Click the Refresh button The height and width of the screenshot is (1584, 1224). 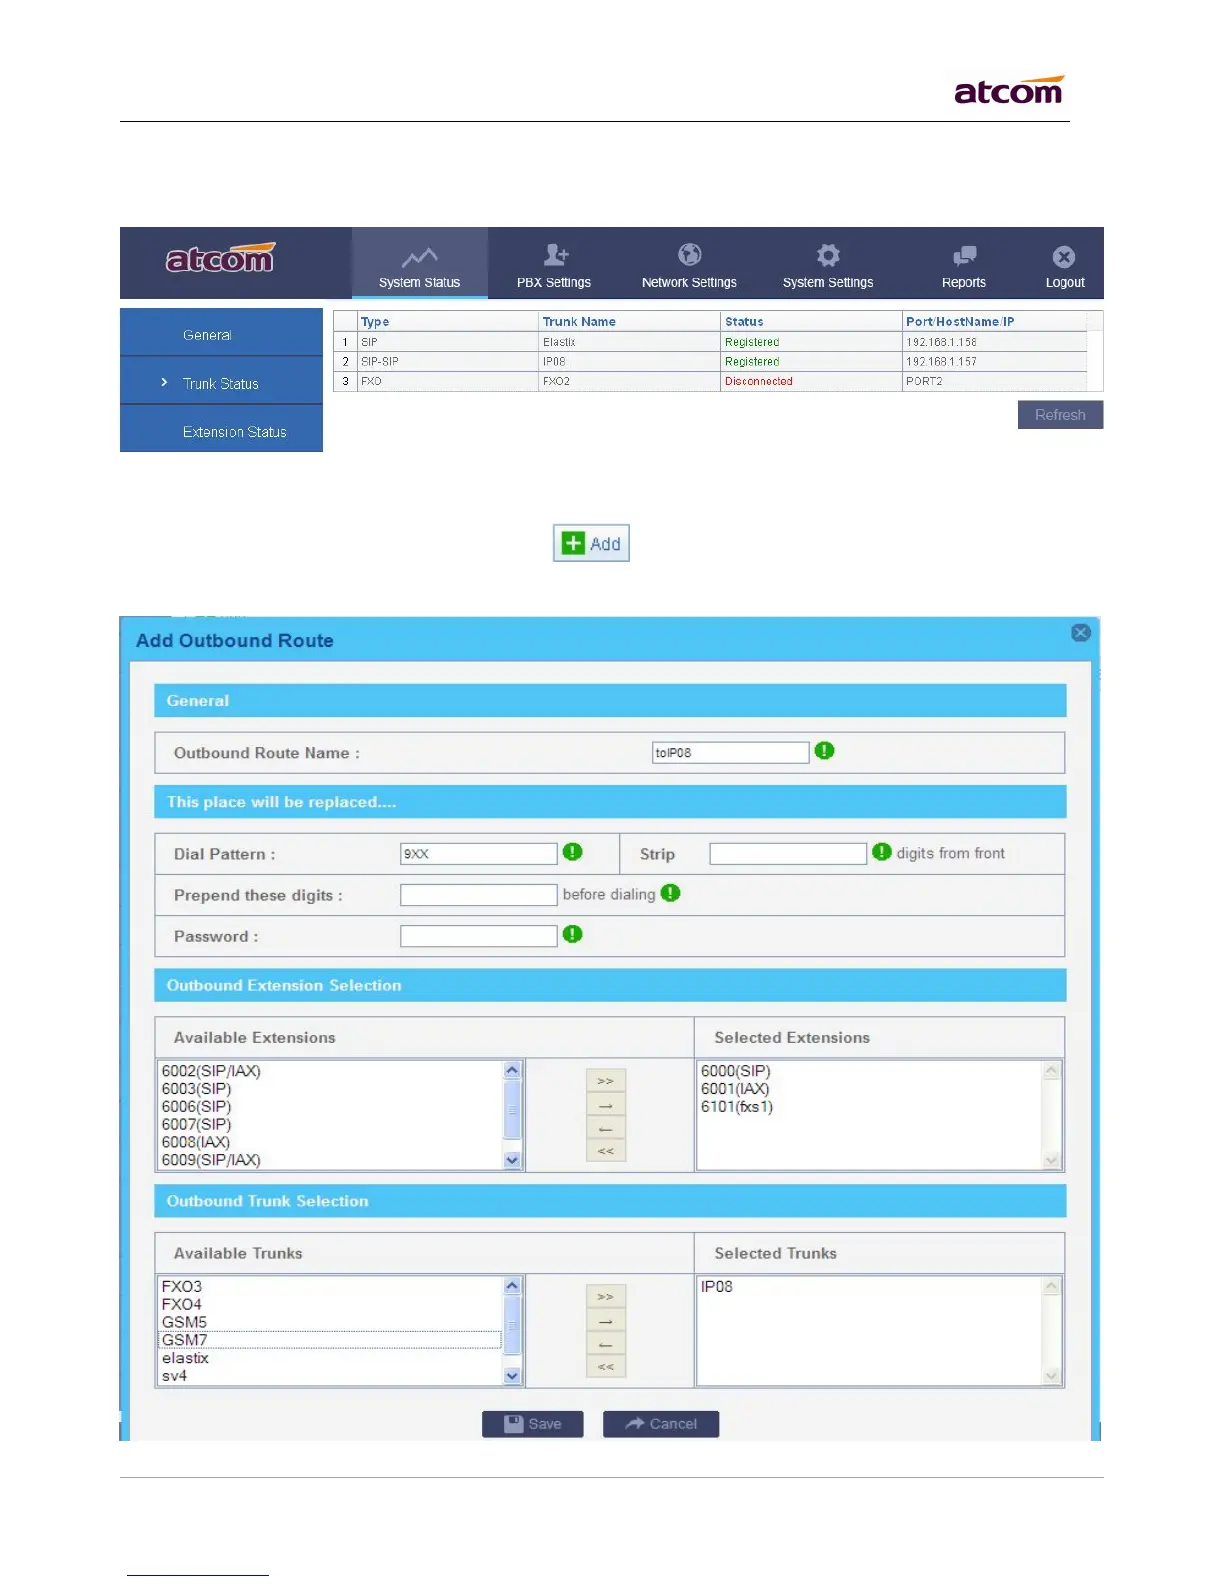[x=1060, y=414]
